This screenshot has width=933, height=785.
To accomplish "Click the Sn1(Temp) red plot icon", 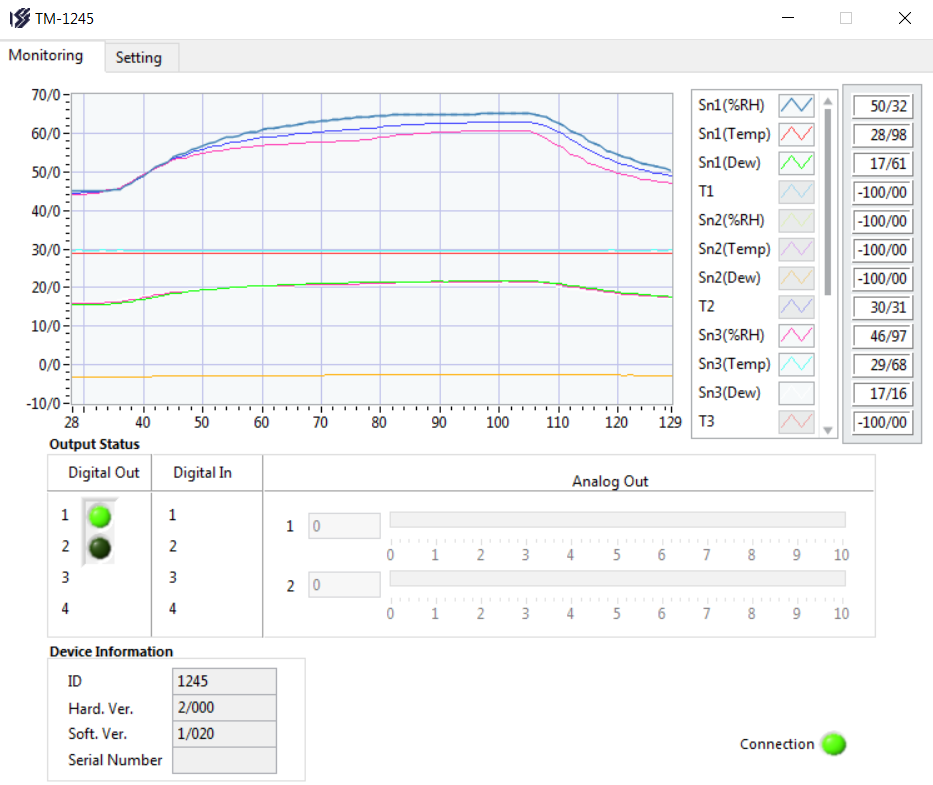I will (x=796, y=134).
